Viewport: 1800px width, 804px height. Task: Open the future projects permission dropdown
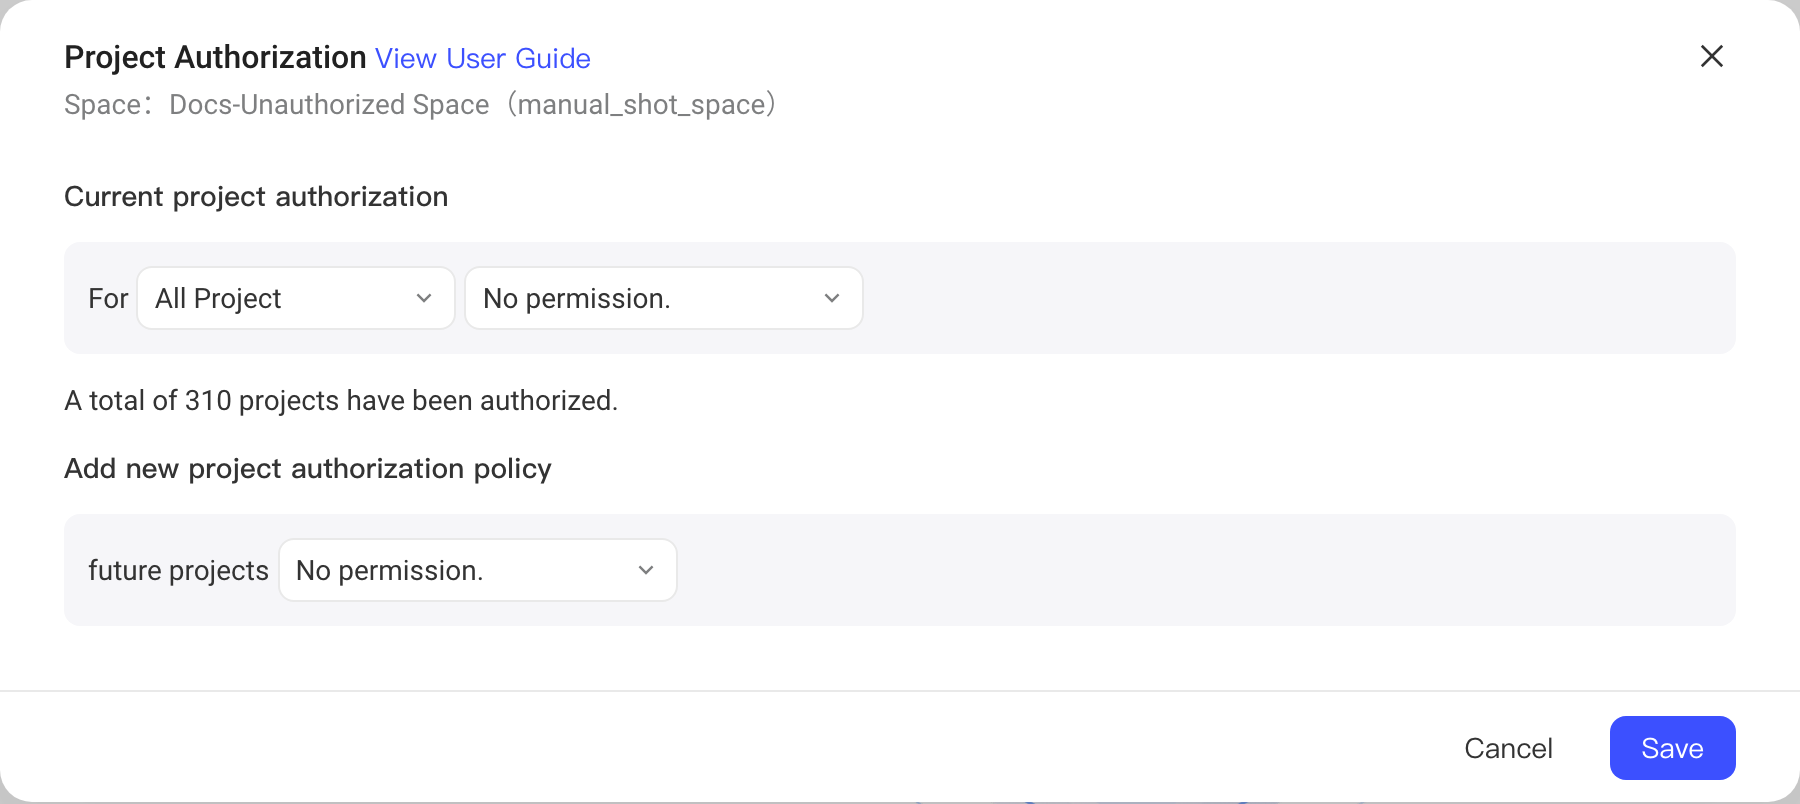pos(478,570)
